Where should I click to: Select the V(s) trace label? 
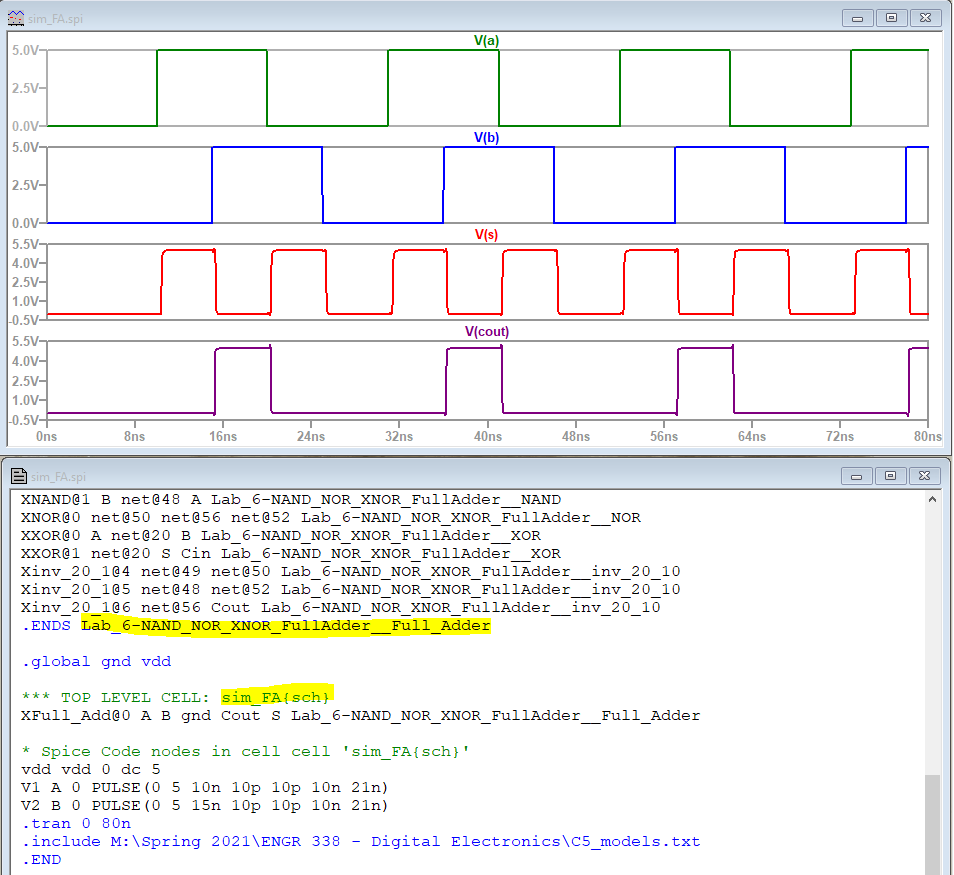pos(486,235)
